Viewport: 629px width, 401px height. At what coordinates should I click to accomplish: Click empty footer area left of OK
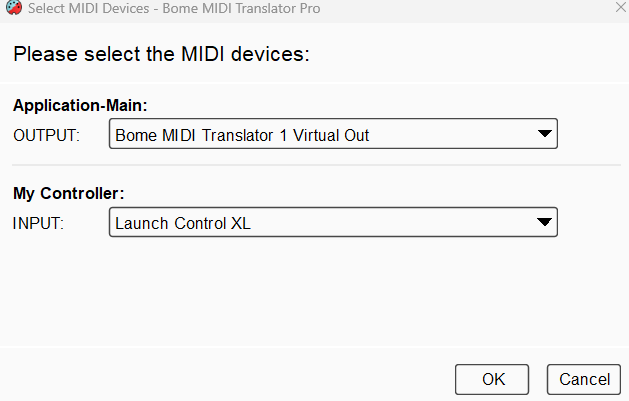click(x=227, y=377)
